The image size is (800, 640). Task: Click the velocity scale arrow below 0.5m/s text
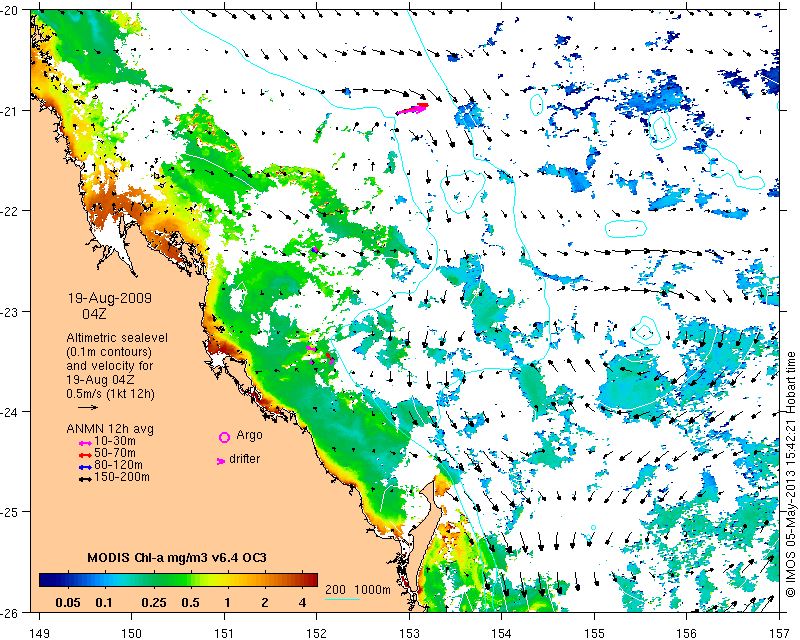[88, 407]
